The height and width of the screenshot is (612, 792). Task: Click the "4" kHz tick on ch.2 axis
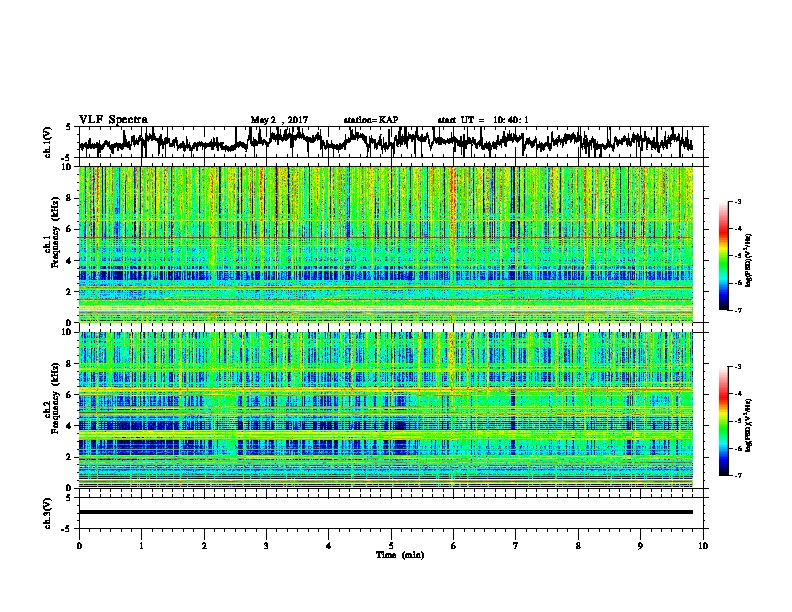[69, 426]
